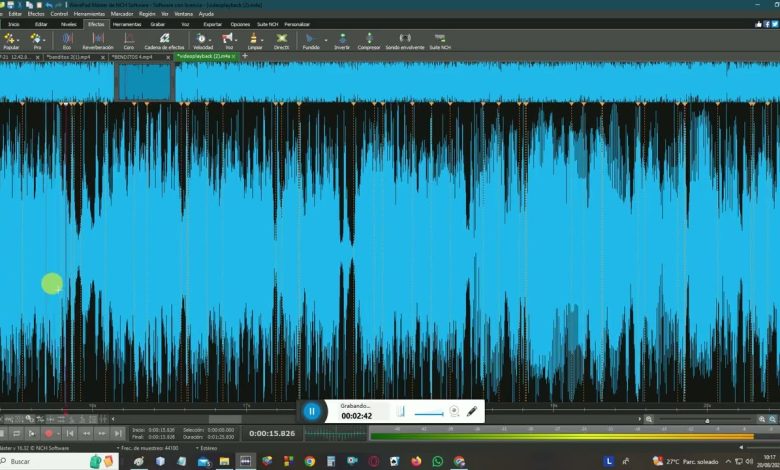Open WhatsApp from the taskbar
The height and width of the screenshot is (470, 780).
[x=437, y=461]
